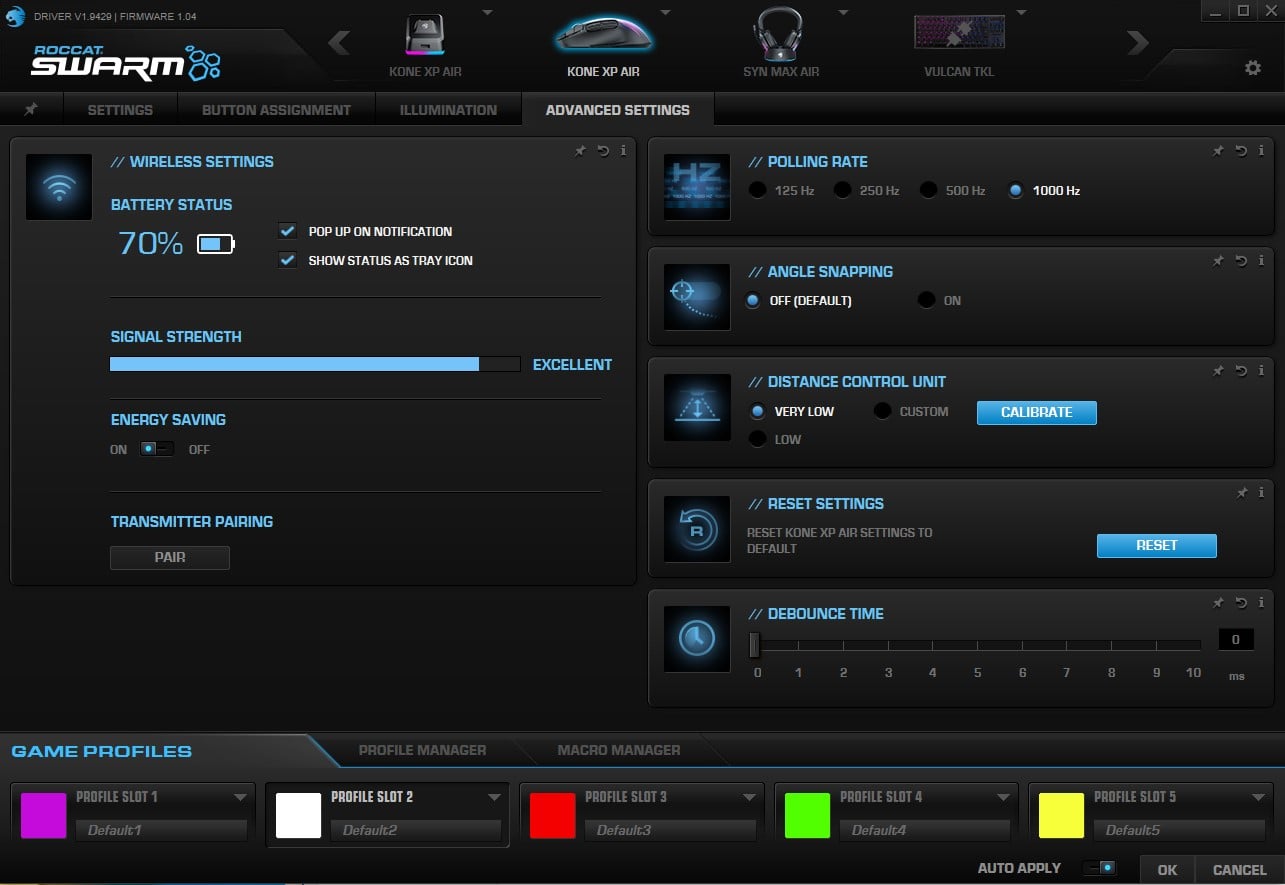Toggle the Energy Saving switch
Viewport: 1285px width, 885px height.
click(x=156, y=449)
